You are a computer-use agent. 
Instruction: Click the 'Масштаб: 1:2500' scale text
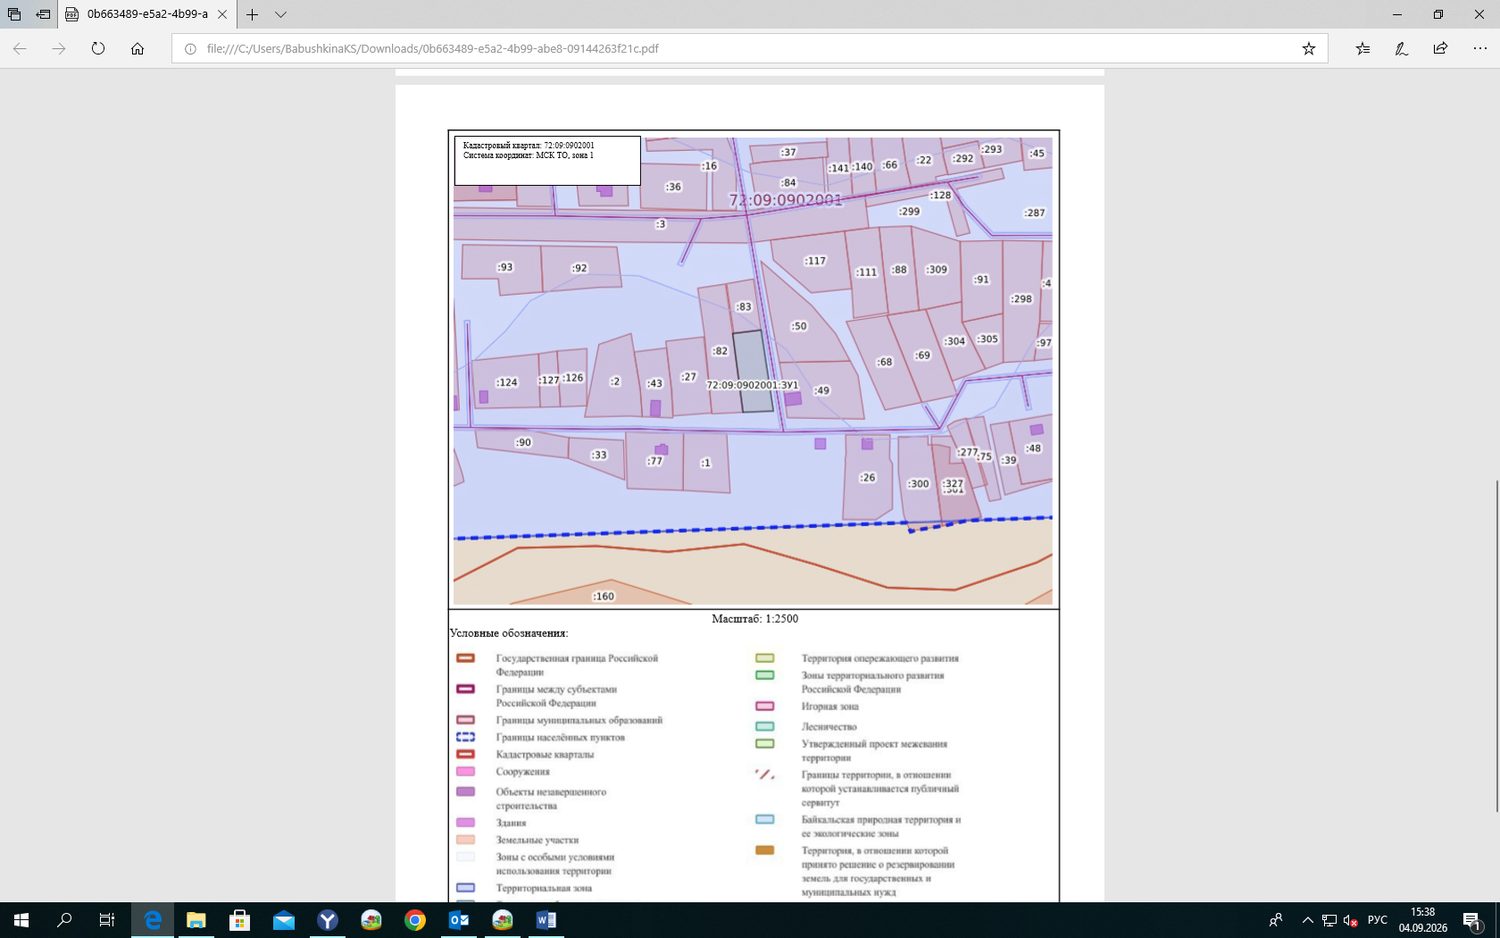(x=755, y=619)
